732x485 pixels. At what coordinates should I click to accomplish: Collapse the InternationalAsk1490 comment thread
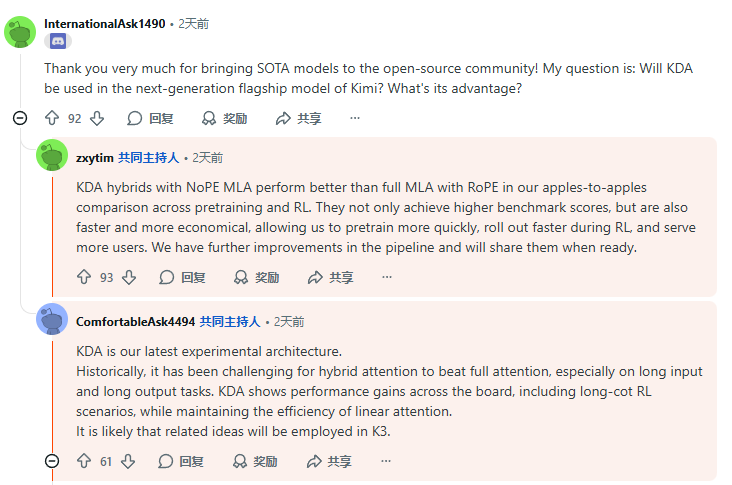tap(20, 118)
